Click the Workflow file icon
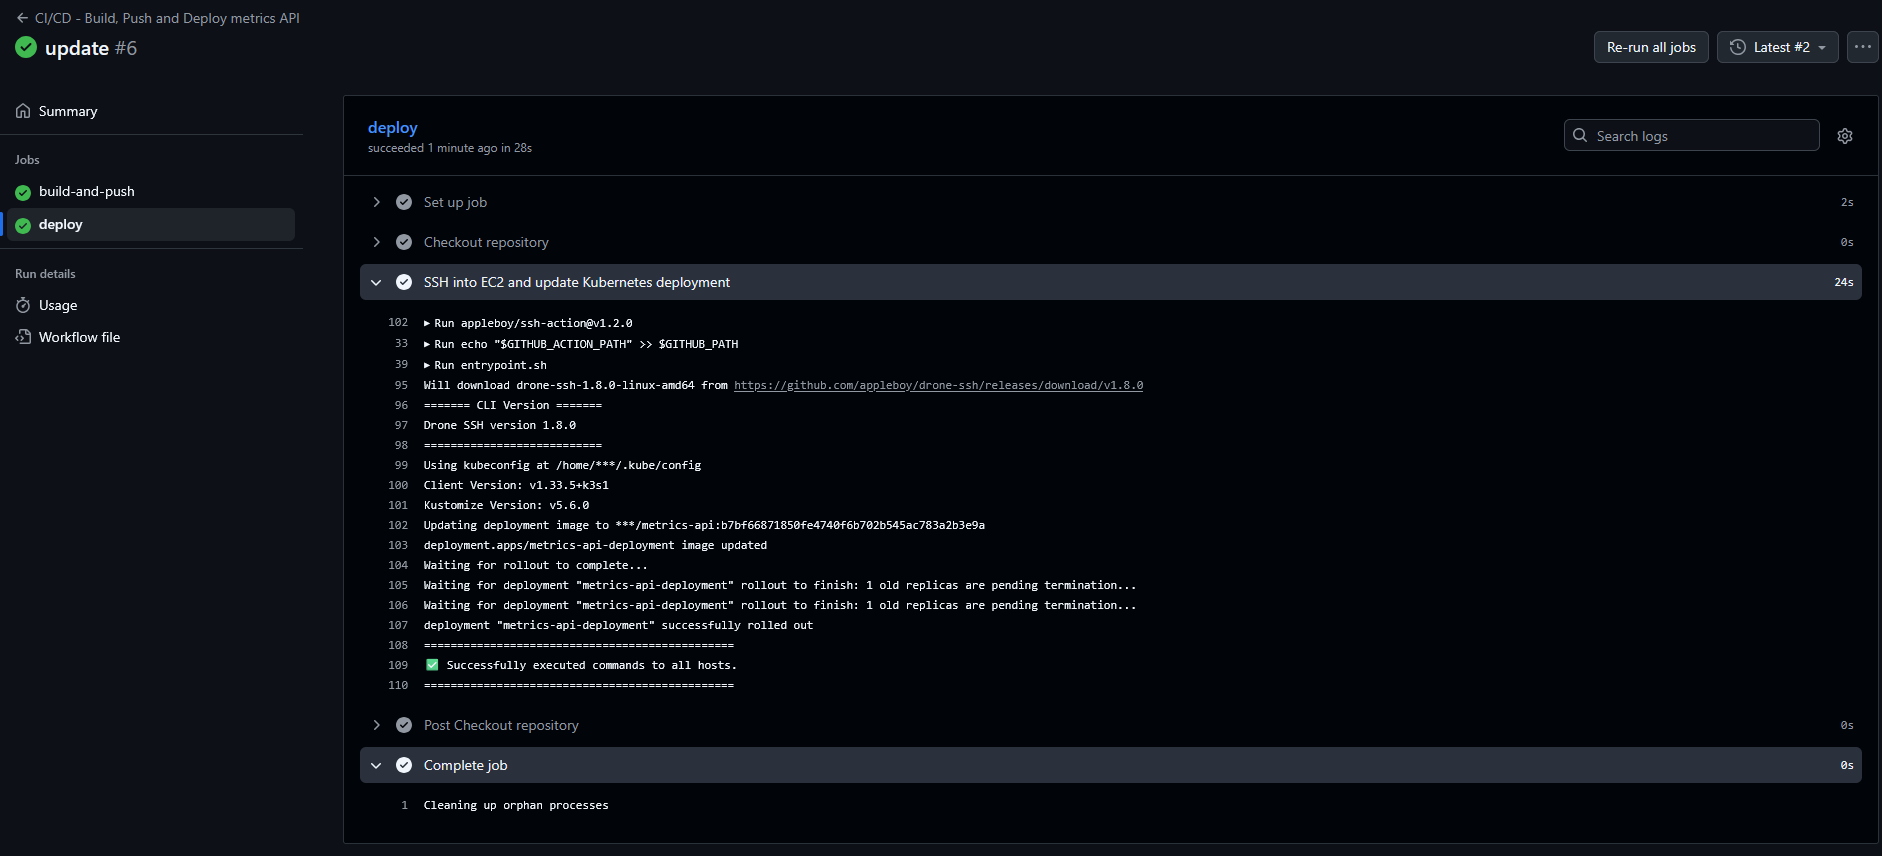1882x856 pixels. 23,337
